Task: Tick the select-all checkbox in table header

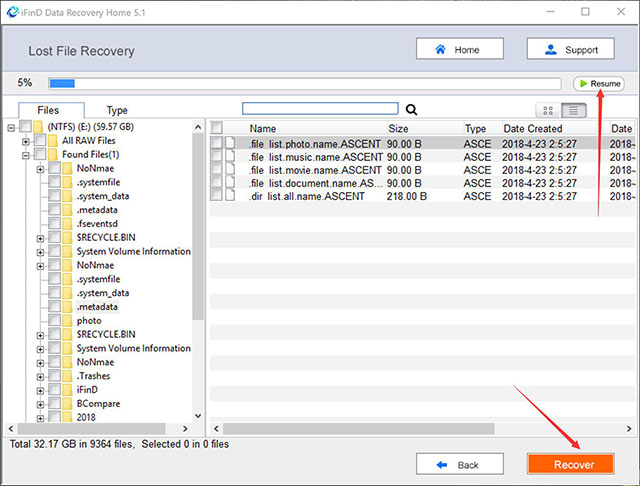Action: coord(216,128)
